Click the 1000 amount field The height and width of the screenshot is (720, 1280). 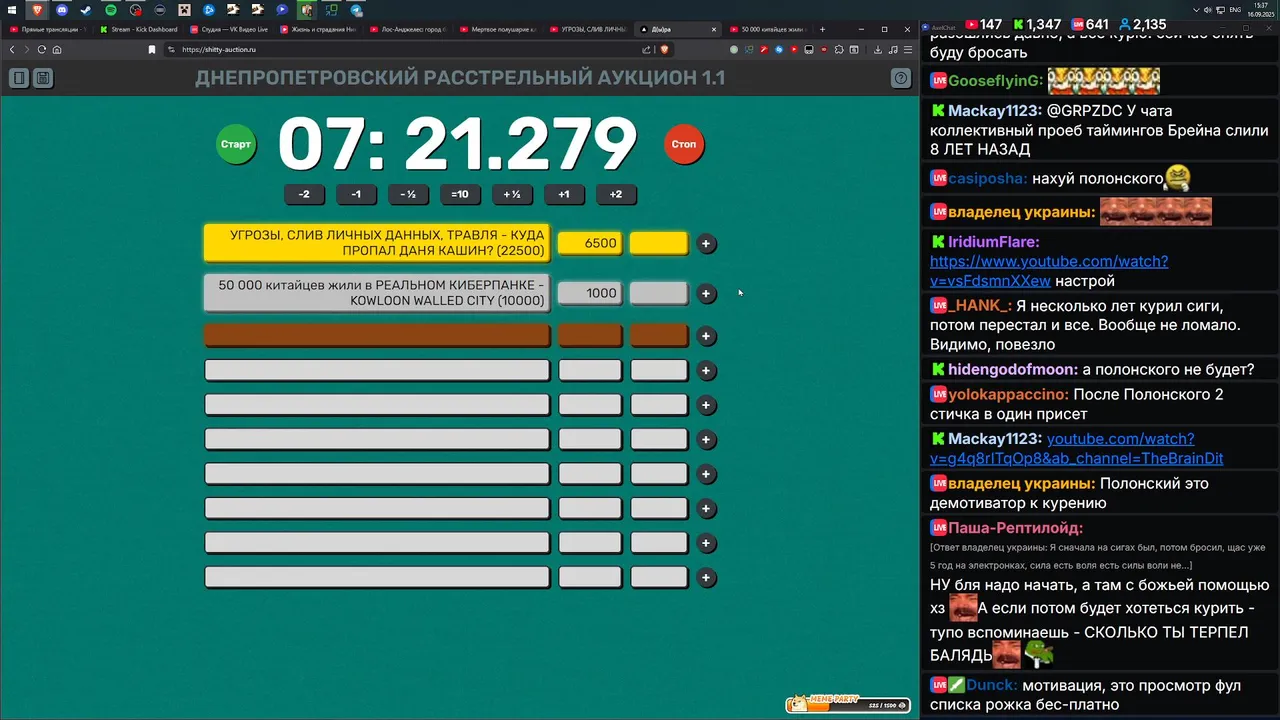coord(590,293)
